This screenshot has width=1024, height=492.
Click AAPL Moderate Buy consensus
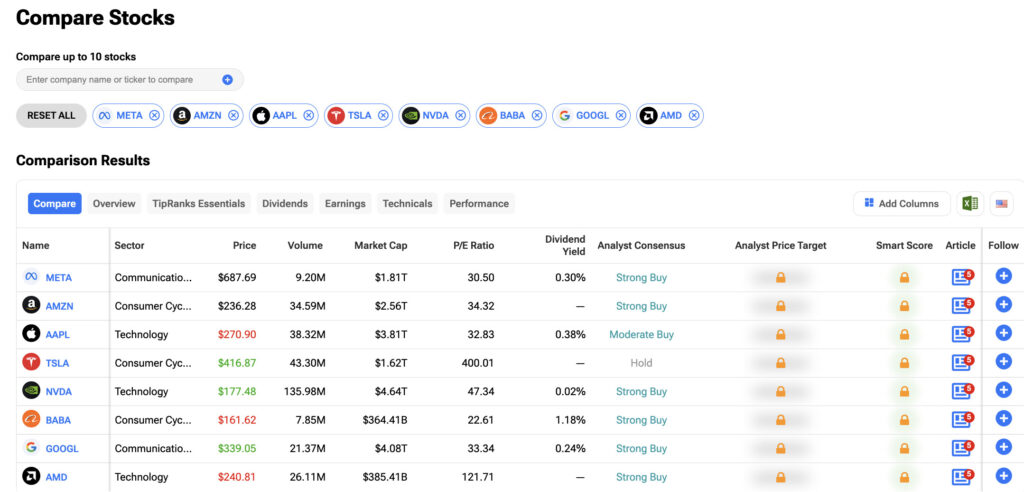pyautogui.click(x=641, y=335)
